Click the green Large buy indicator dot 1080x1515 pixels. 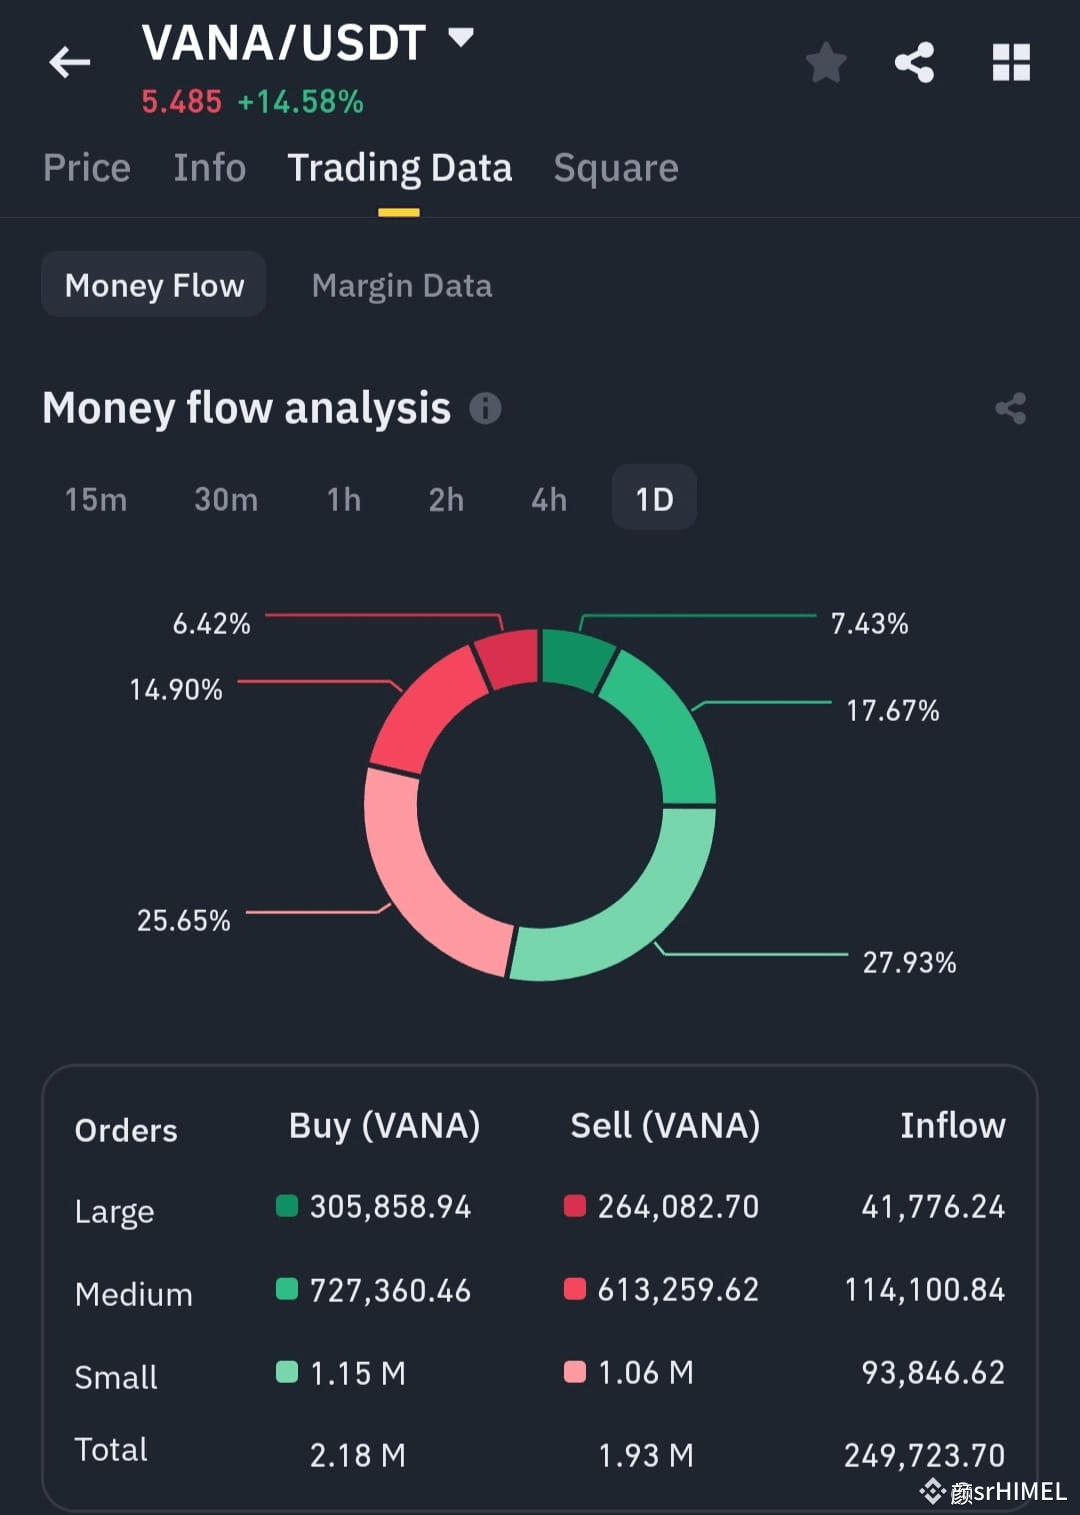[288, 1207]
